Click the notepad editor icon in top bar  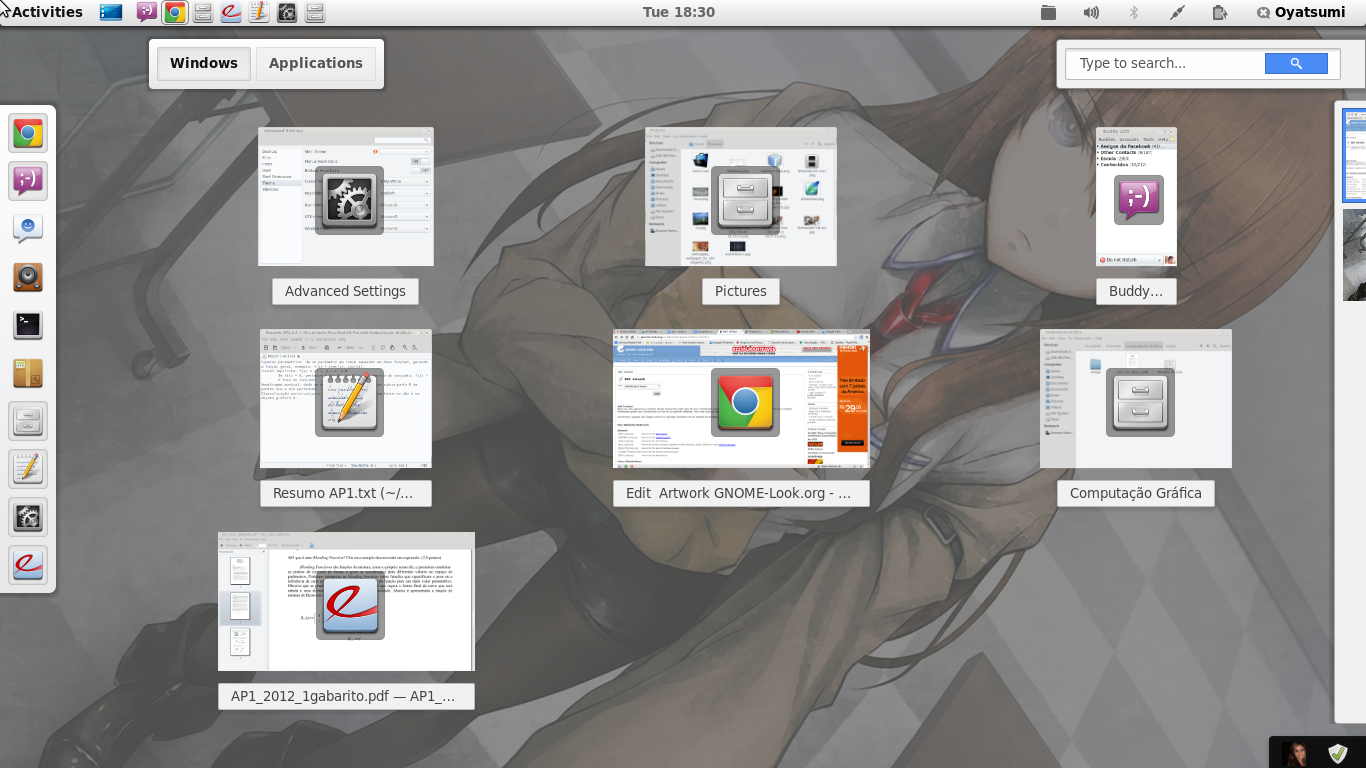click(259, 12)
